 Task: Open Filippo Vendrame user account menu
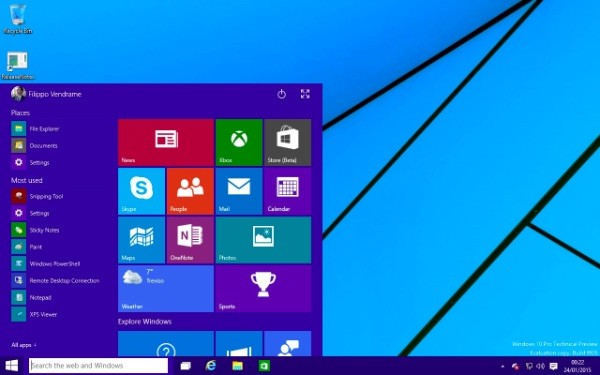(46, 94)
